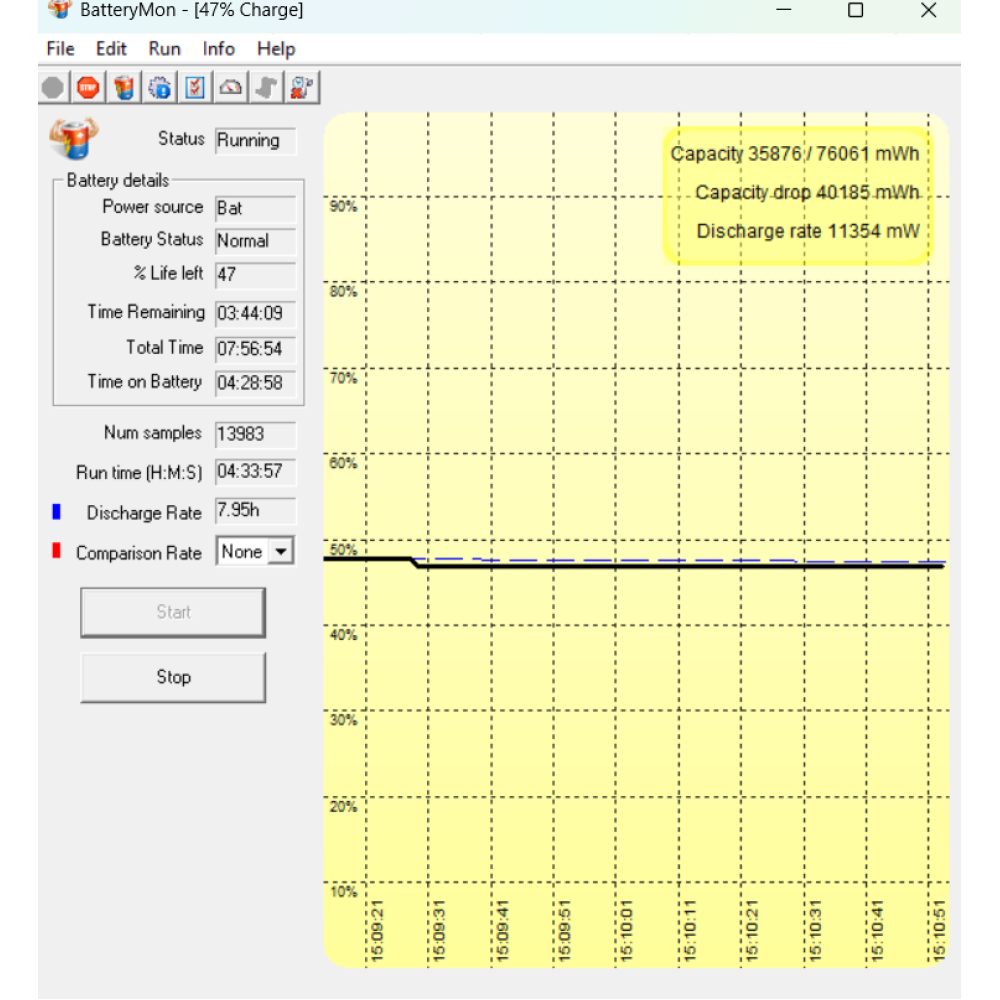Open the Run menu
Image resolution: width=1000 pixels, height=1000 pixels.
point(165,49)
